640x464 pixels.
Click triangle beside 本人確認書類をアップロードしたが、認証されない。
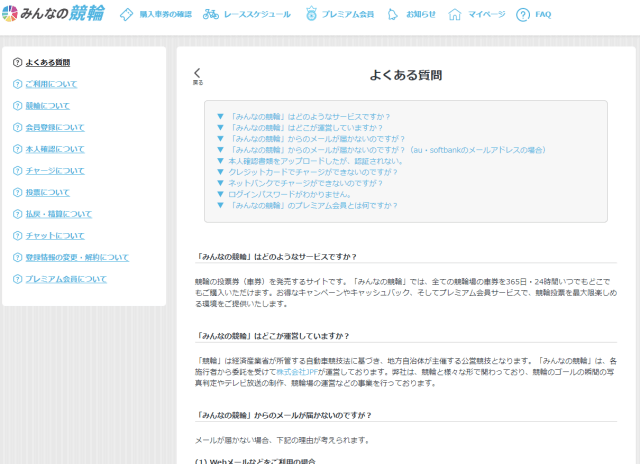(220, 161)
